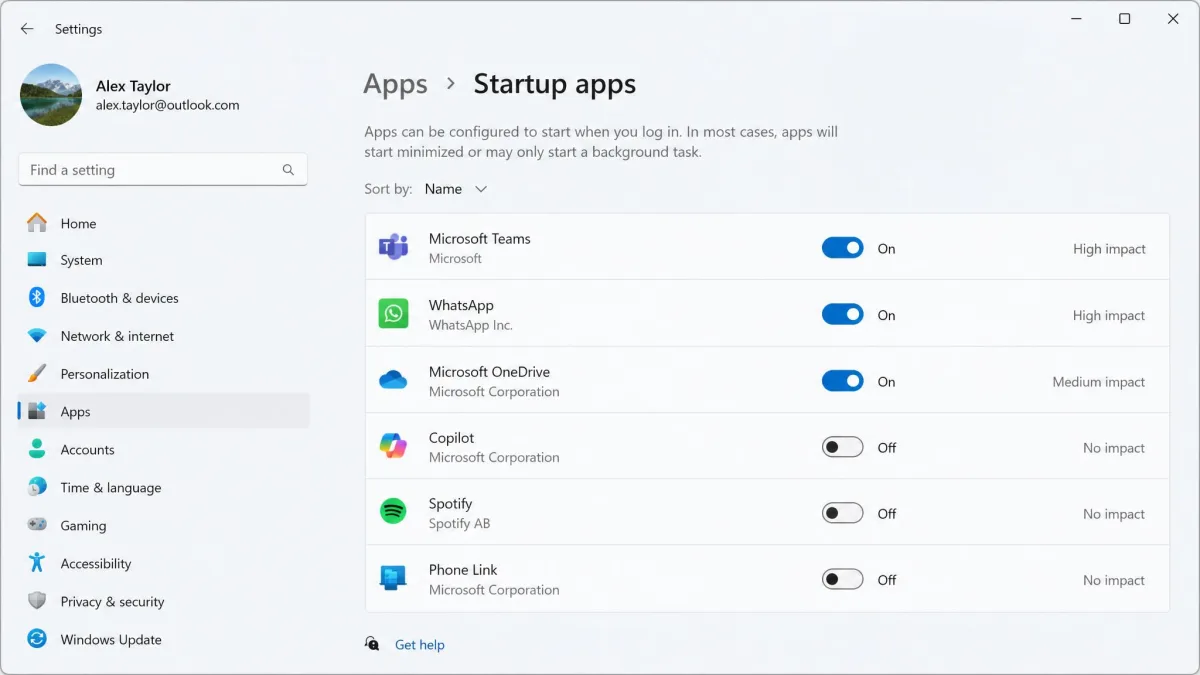Open the Sort by Name dropdown
This screenshot has height=675, width=1200.
[456, 189]
